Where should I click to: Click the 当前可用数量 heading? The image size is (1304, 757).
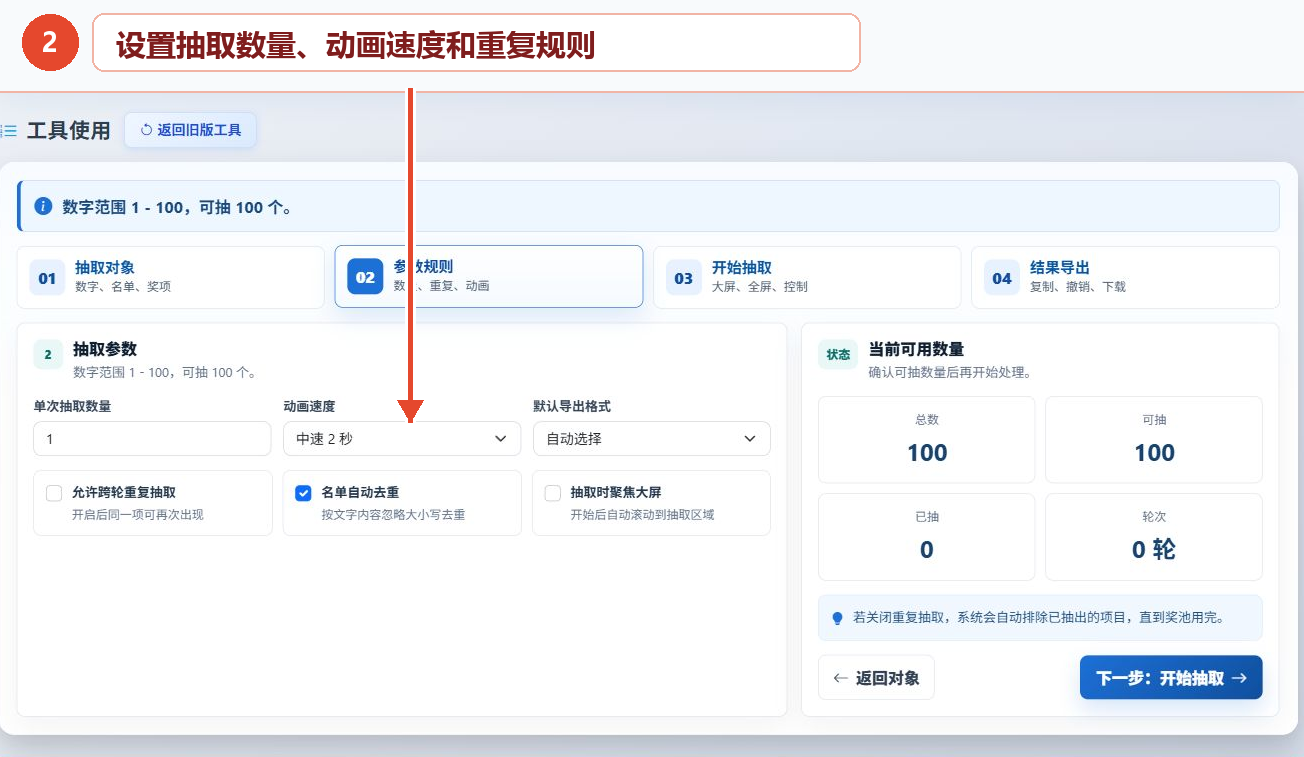[x=917, y=349]
